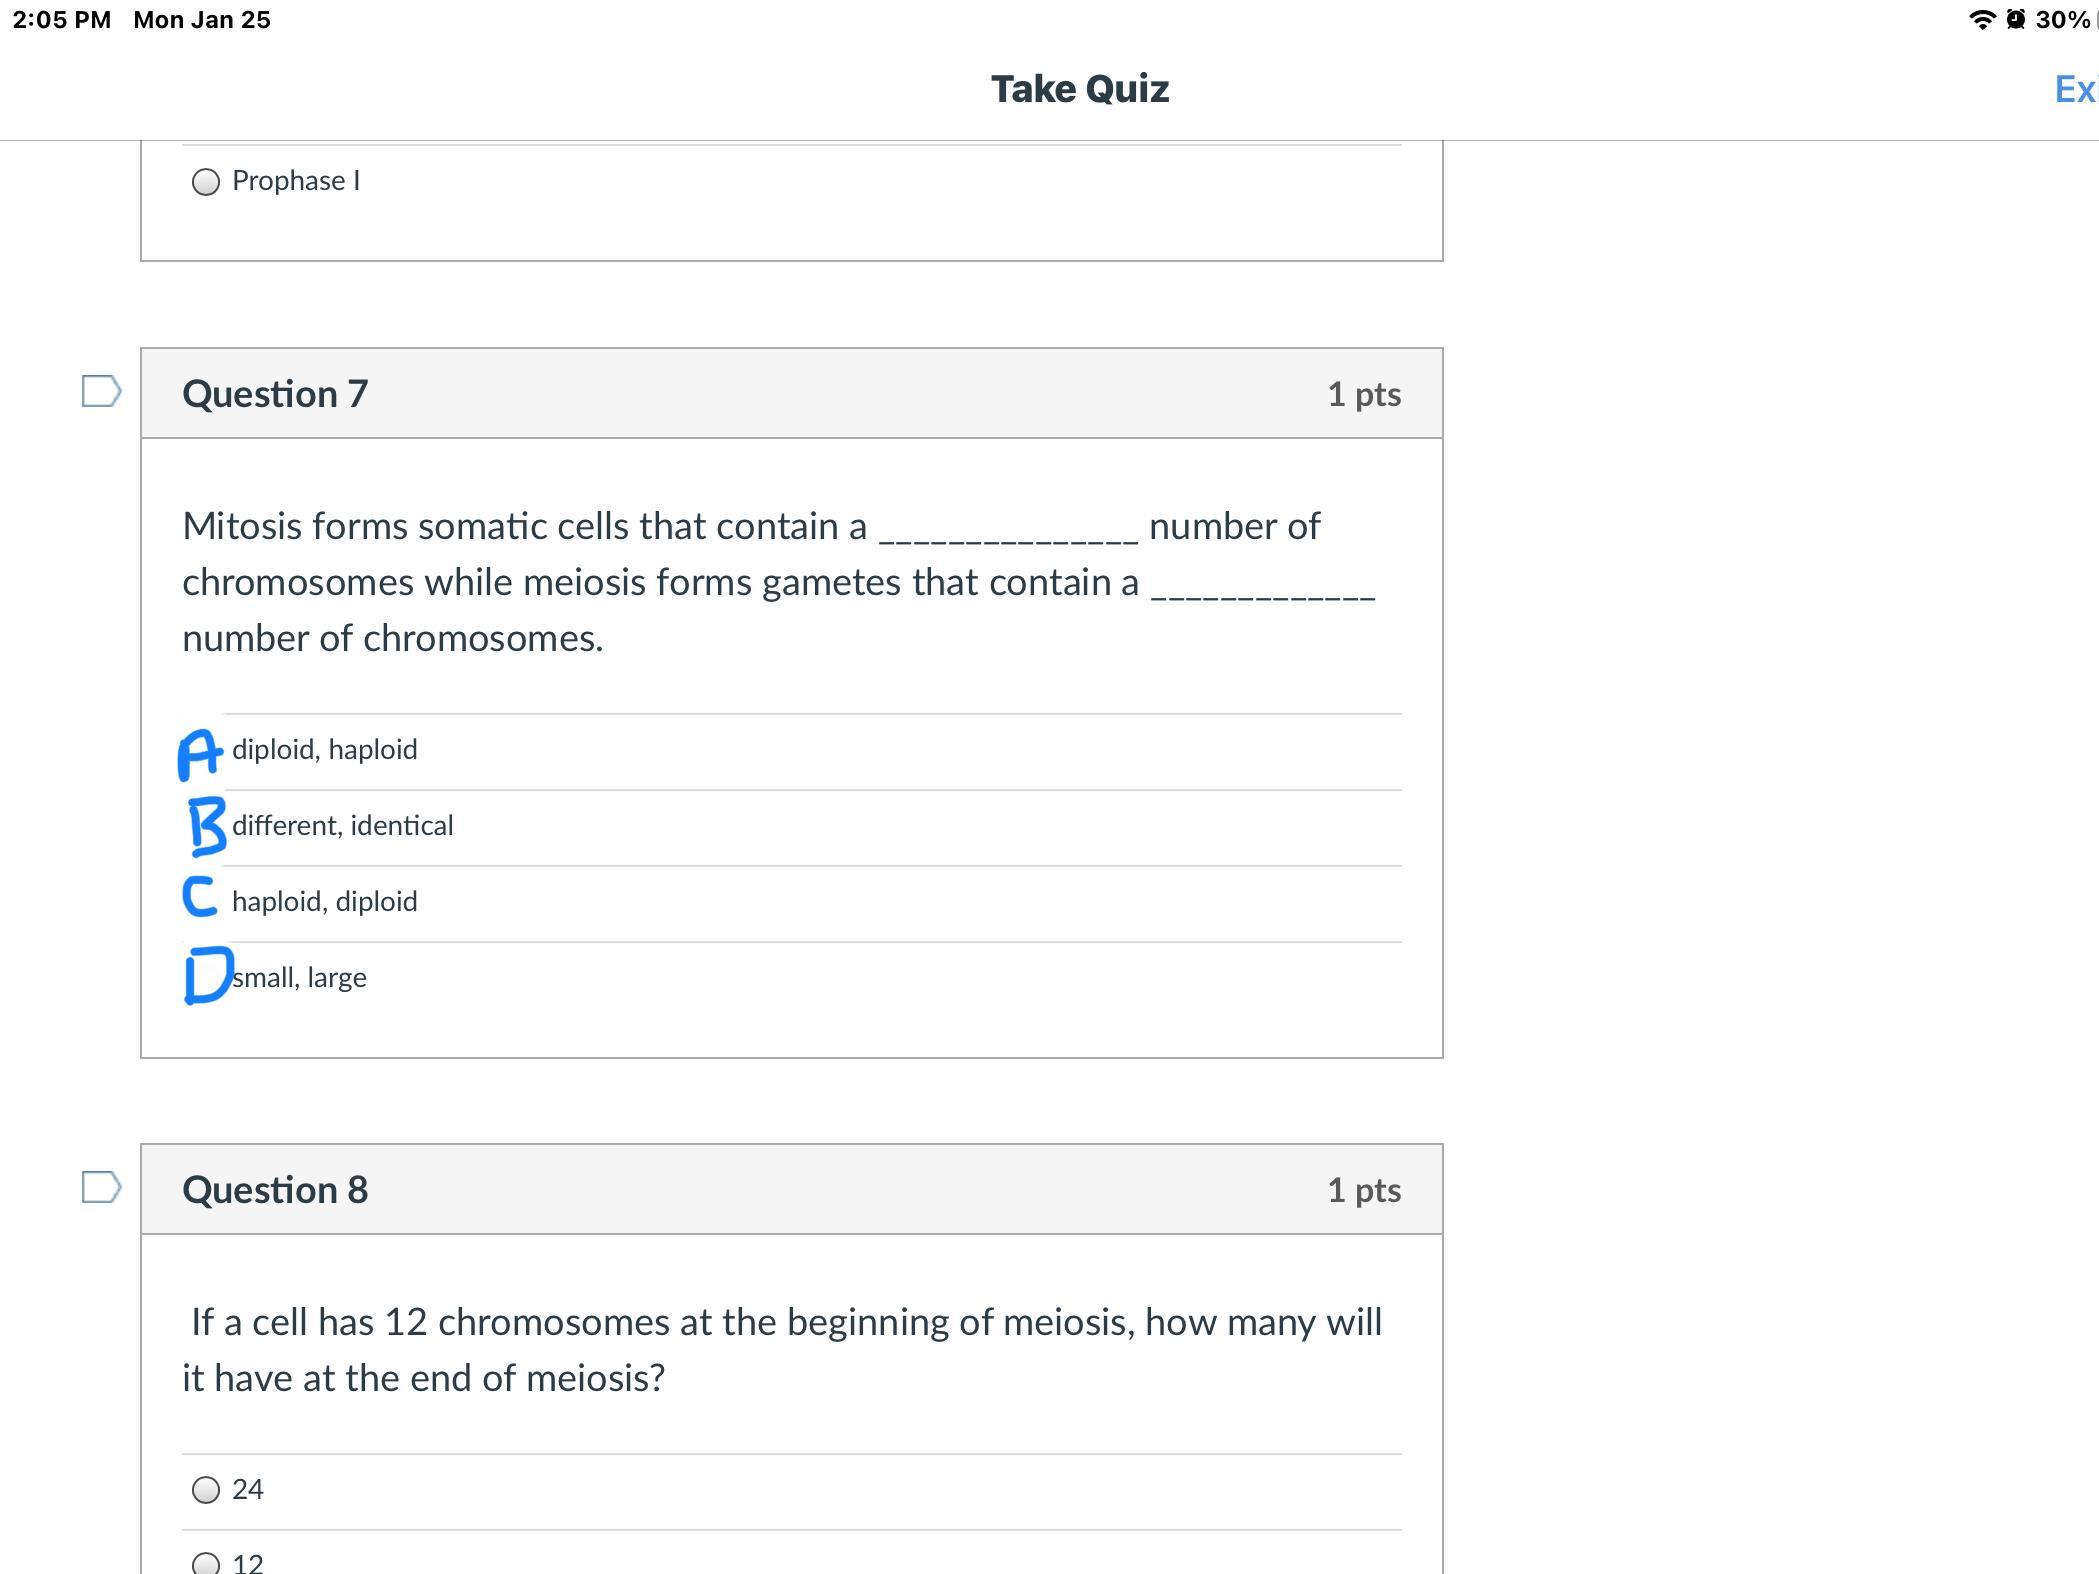Screen dimensions: 2099x1574
Task: Tap the 2:05 PM clock in status bar
Action: [x=62, y=20]
